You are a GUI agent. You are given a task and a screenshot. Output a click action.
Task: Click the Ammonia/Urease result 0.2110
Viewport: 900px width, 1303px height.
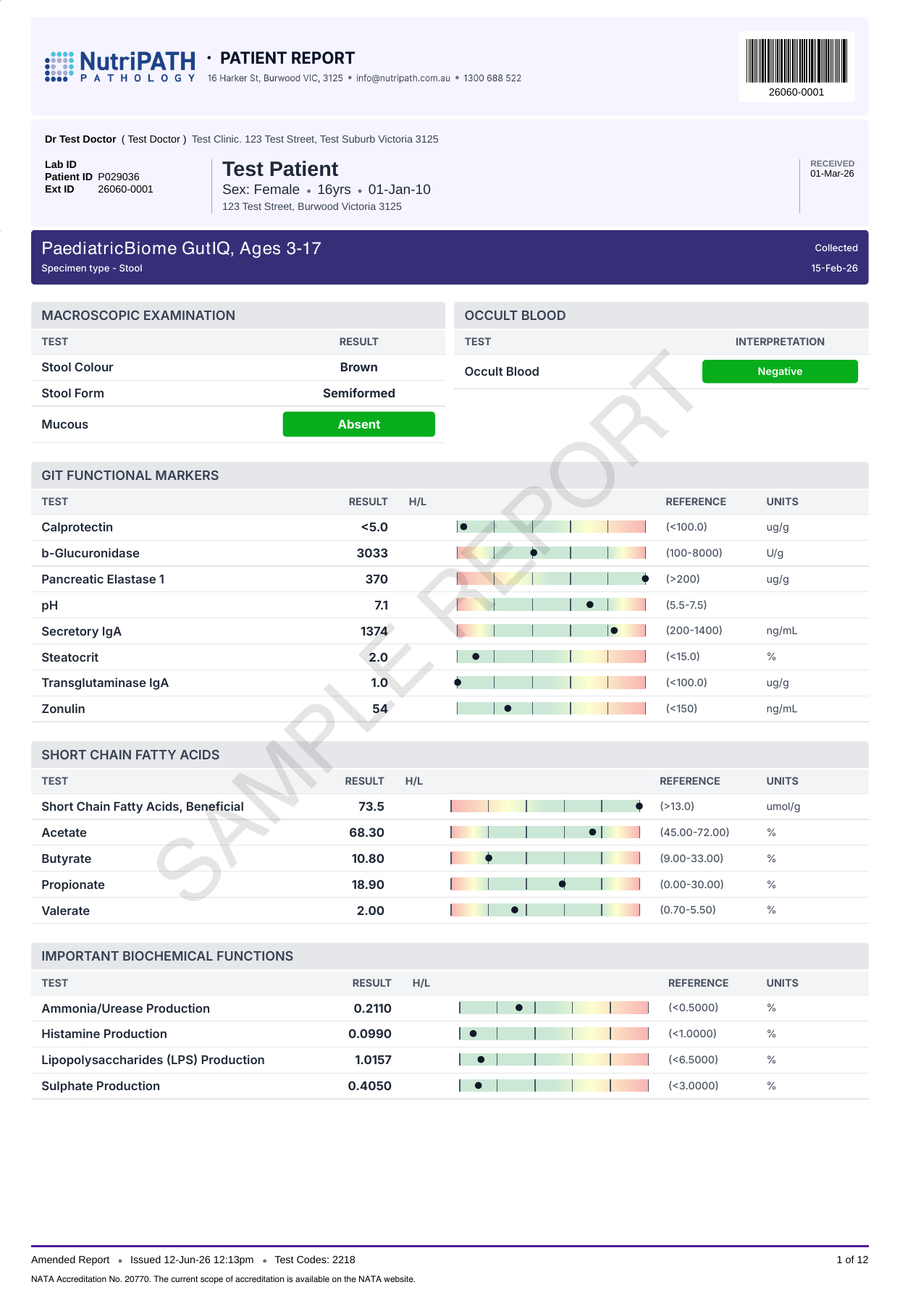[372, 1008]
